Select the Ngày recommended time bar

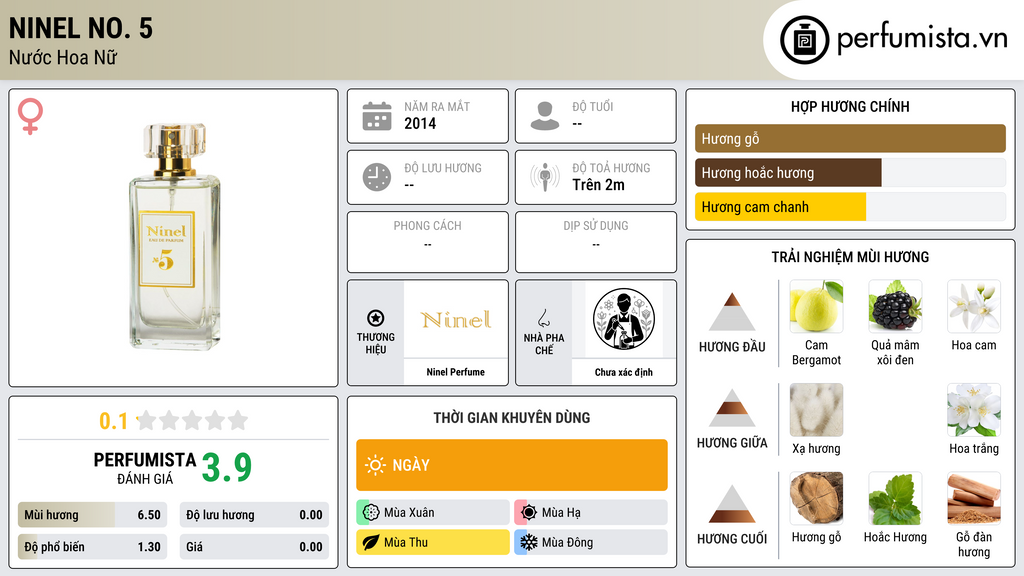[511, 465]
